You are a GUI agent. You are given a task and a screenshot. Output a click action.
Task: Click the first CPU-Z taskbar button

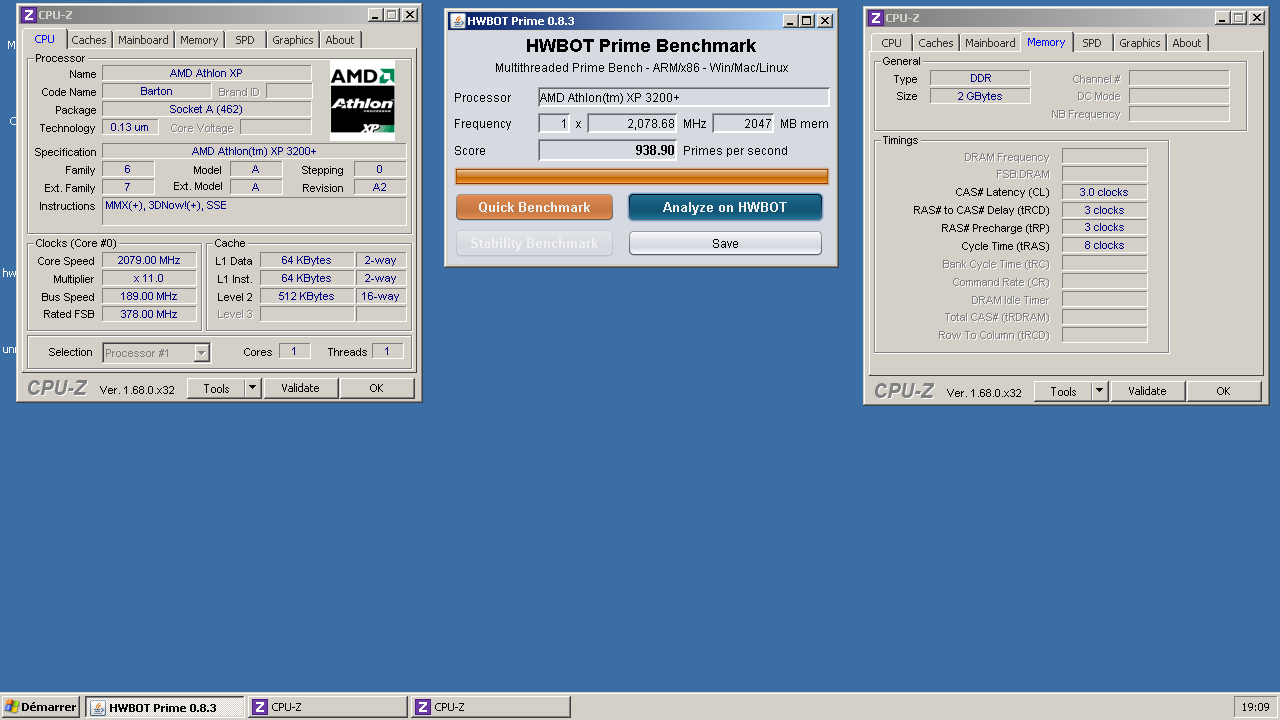tap(328, 707)
